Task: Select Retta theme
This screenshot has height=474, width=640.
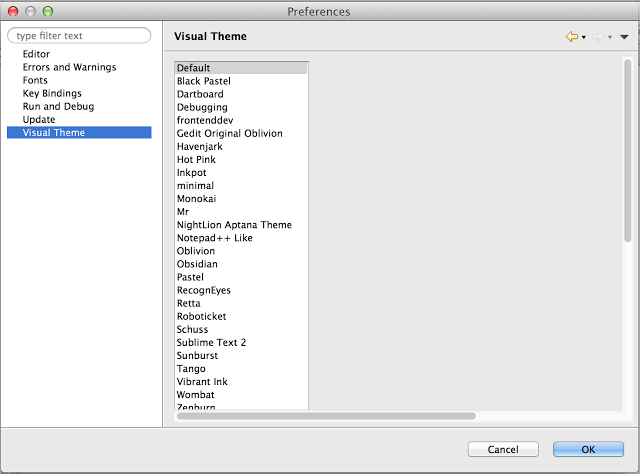Action: 189,303
